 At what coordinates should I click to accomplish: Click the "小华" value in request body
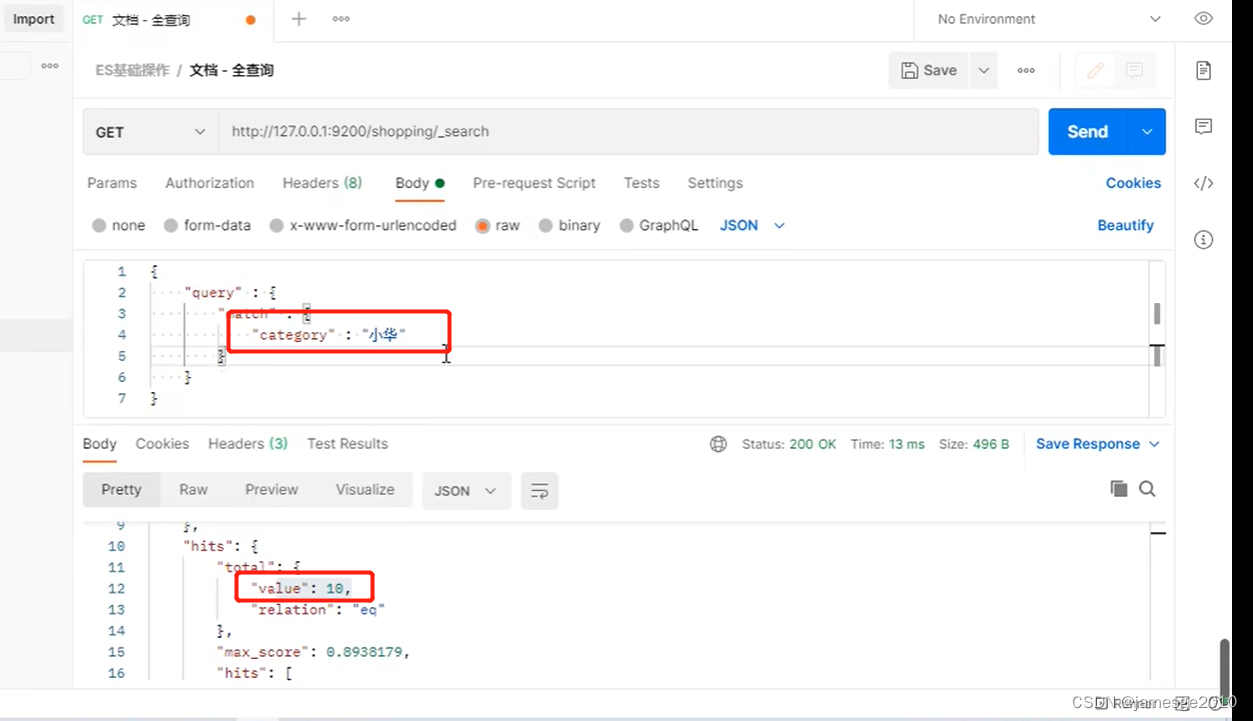pyautogui.click(x=384, y=335)
